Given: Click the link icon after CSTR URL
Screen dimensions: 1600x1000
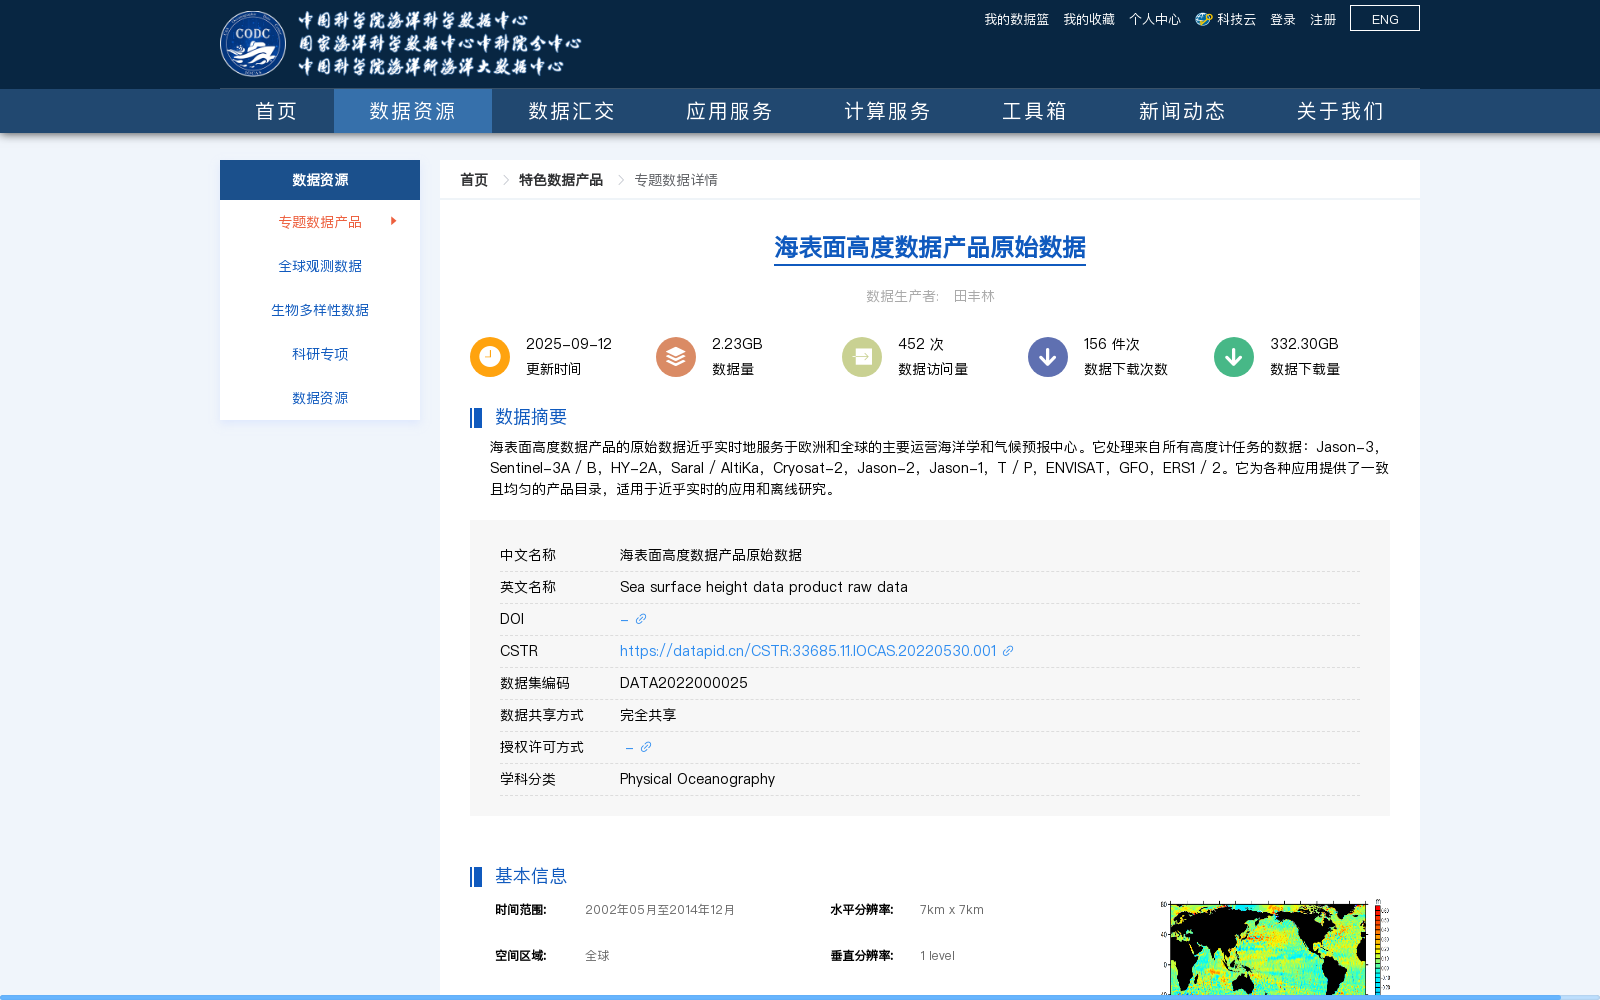Looking at the screenshot, I should pos(1008,651).
